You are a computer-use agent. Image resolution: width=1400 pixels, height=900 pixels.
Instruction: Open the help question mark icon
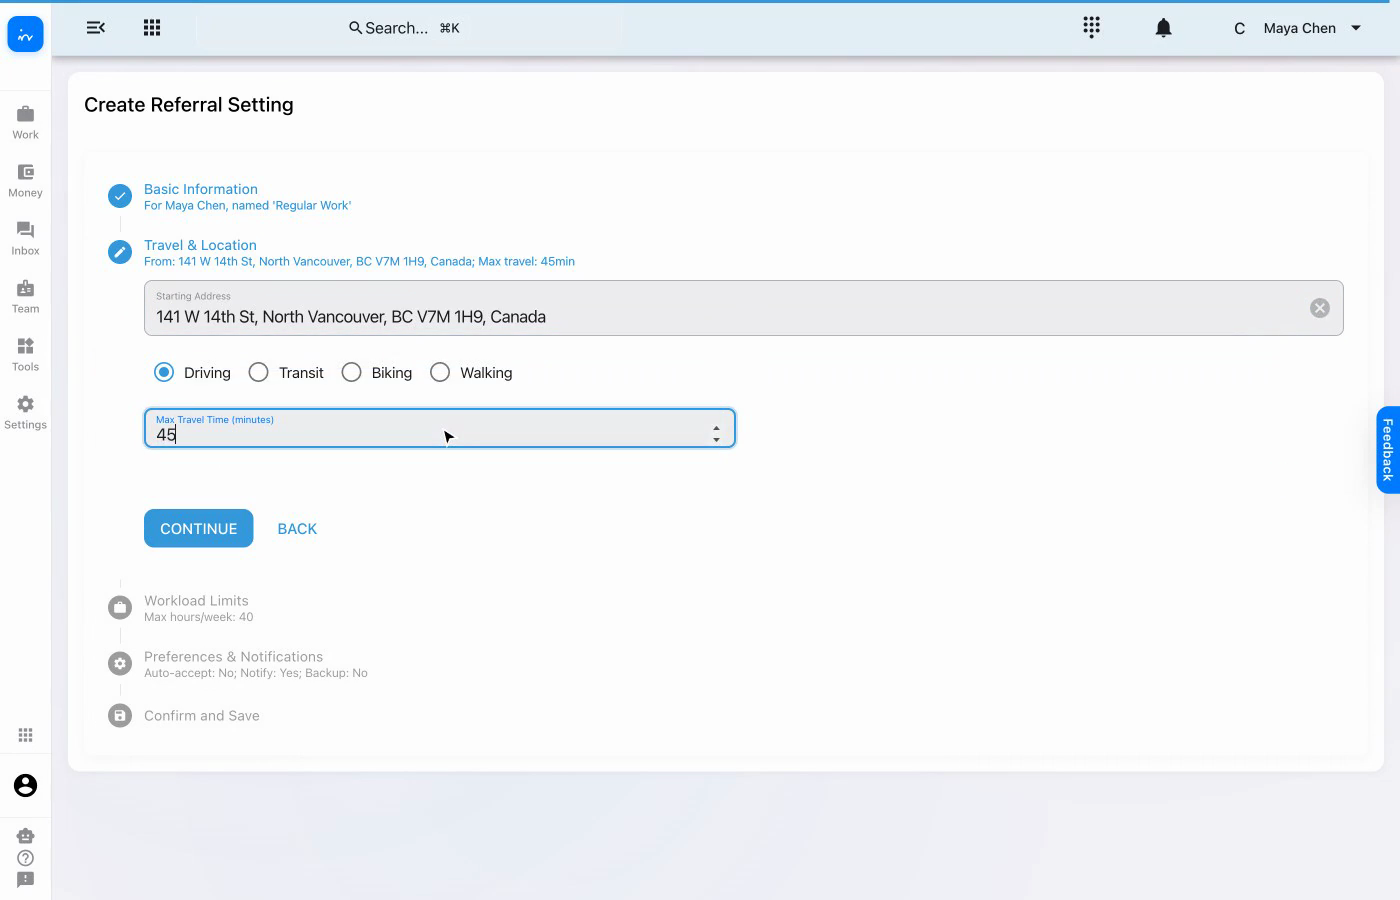click(26, 858)
